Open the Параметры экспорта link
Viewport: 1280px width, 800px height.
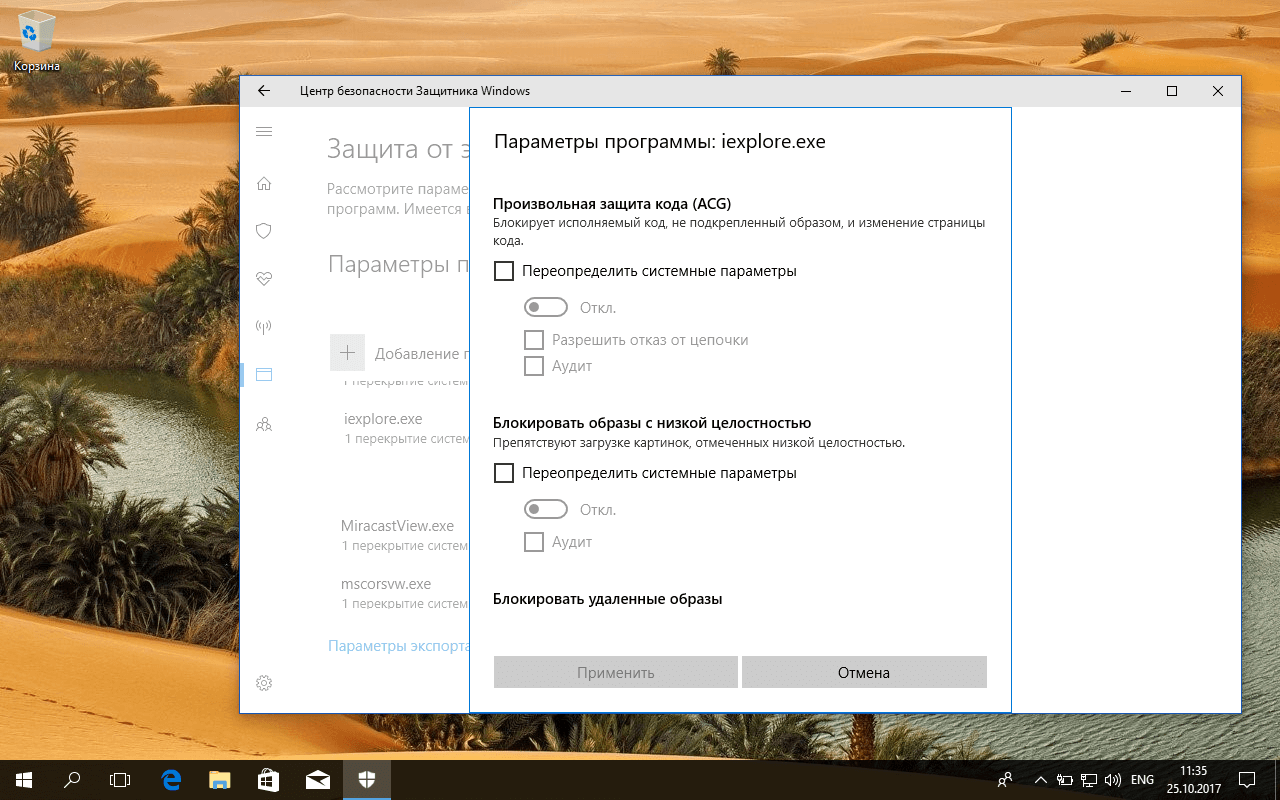coord(399,646)
